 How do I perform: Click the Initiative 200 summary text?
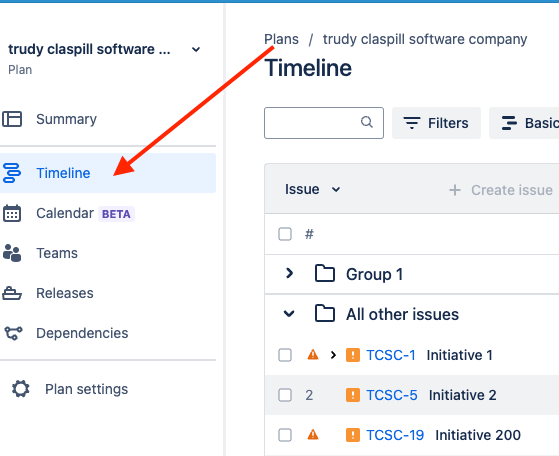coord(478,435)
